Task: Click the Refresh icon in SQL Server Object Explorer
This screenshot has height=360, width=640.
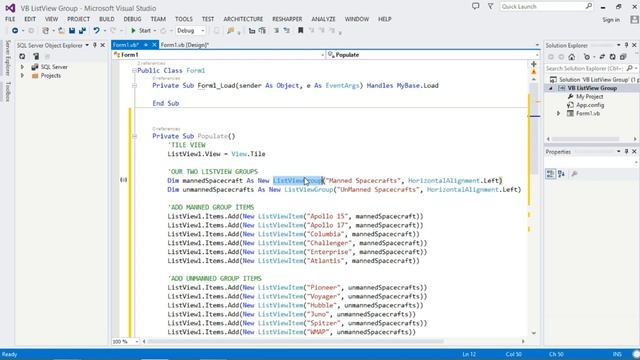Action: pos(22,56)
